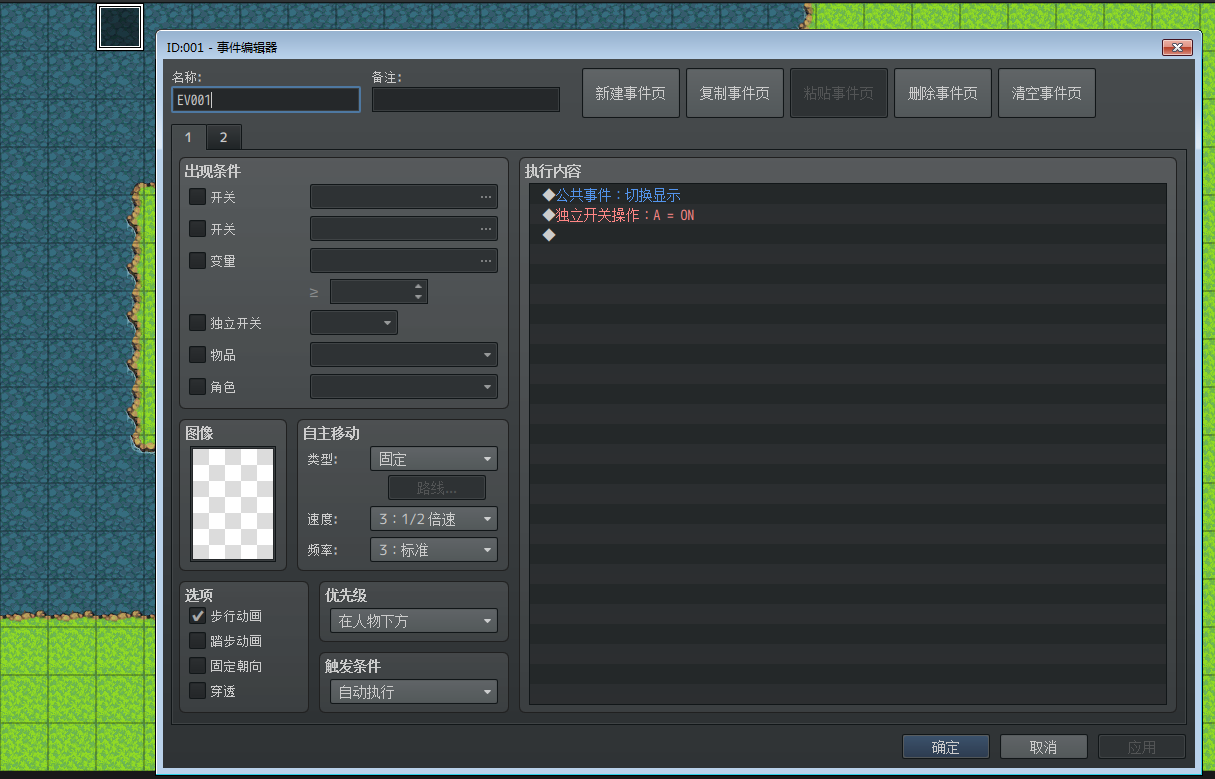Click the 复制事件页 button
This screenshot has height=779, width=1215.
tap(735, 93)
